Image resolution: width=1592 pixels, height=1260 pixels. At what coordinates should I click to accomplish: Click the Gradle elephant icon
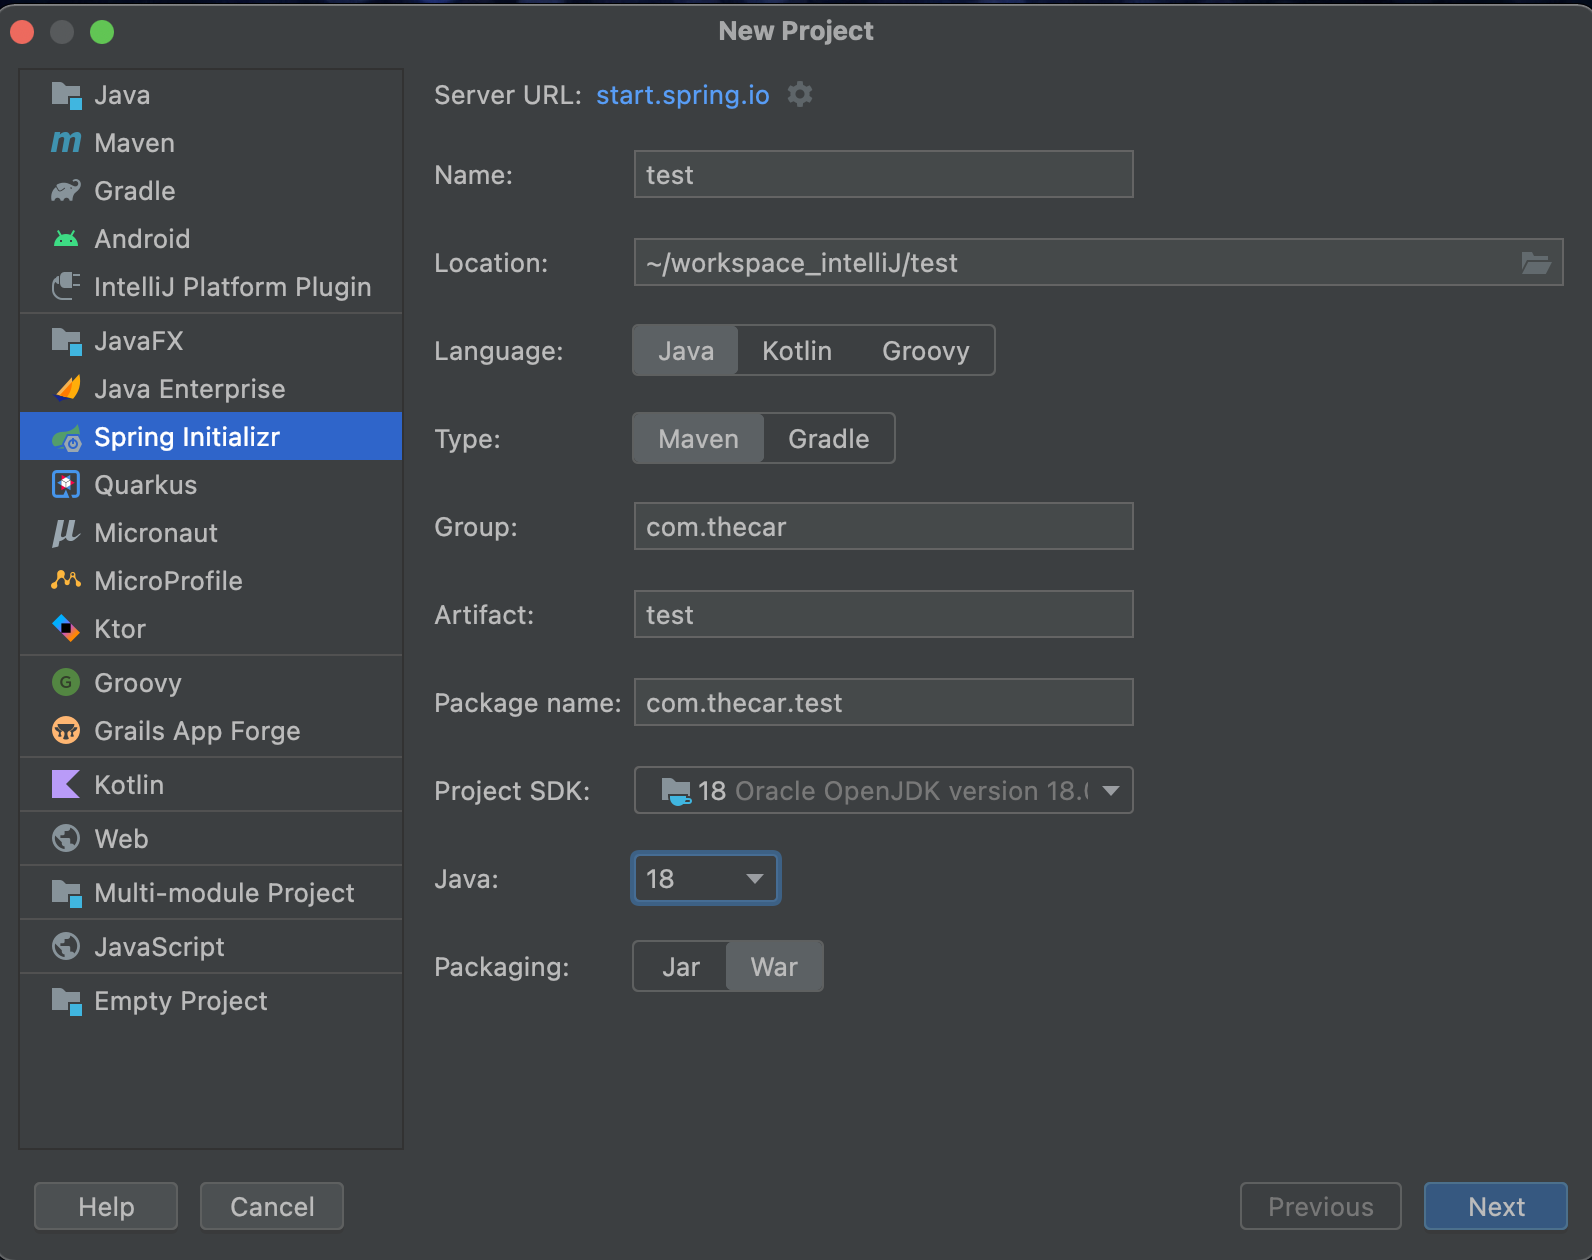(x=66, y=191)
